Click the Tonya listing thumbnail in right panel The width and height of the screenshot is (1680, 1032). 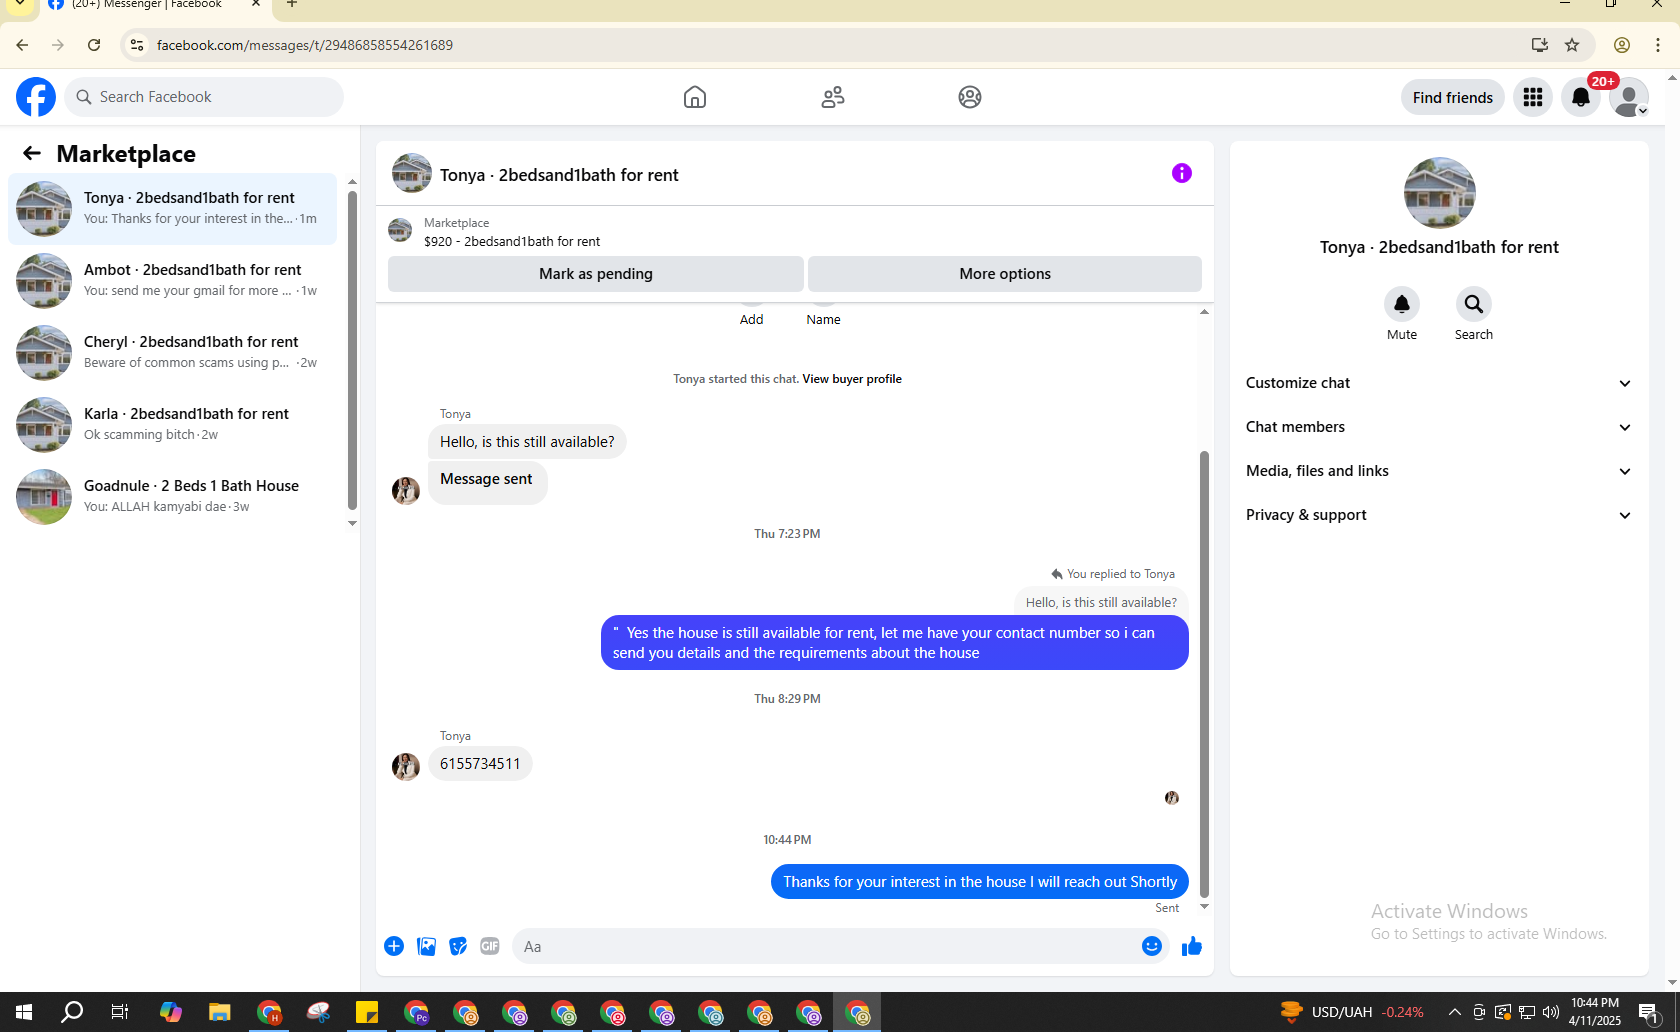[x=1439, y=193]
